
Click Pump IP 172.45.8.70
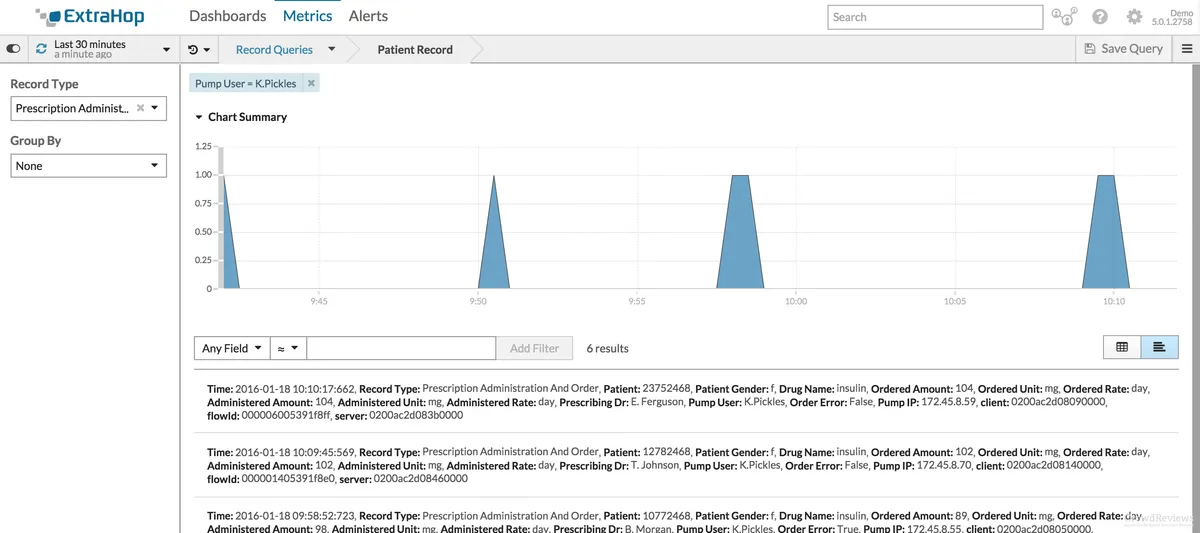pos(942,465)
